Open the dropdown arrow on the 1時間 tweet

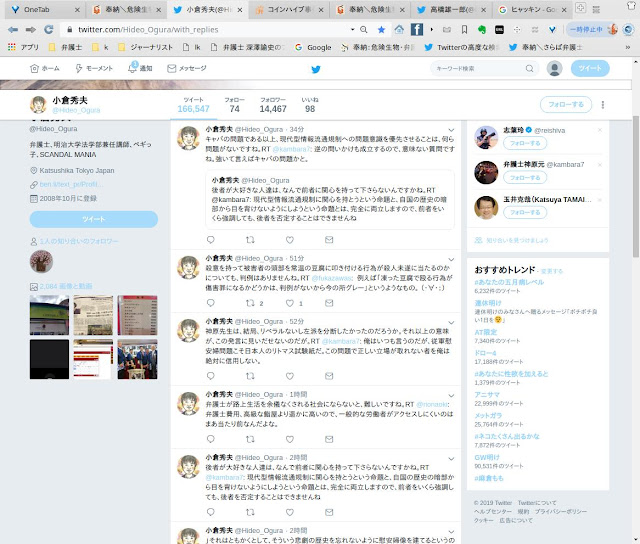(451, 395)
